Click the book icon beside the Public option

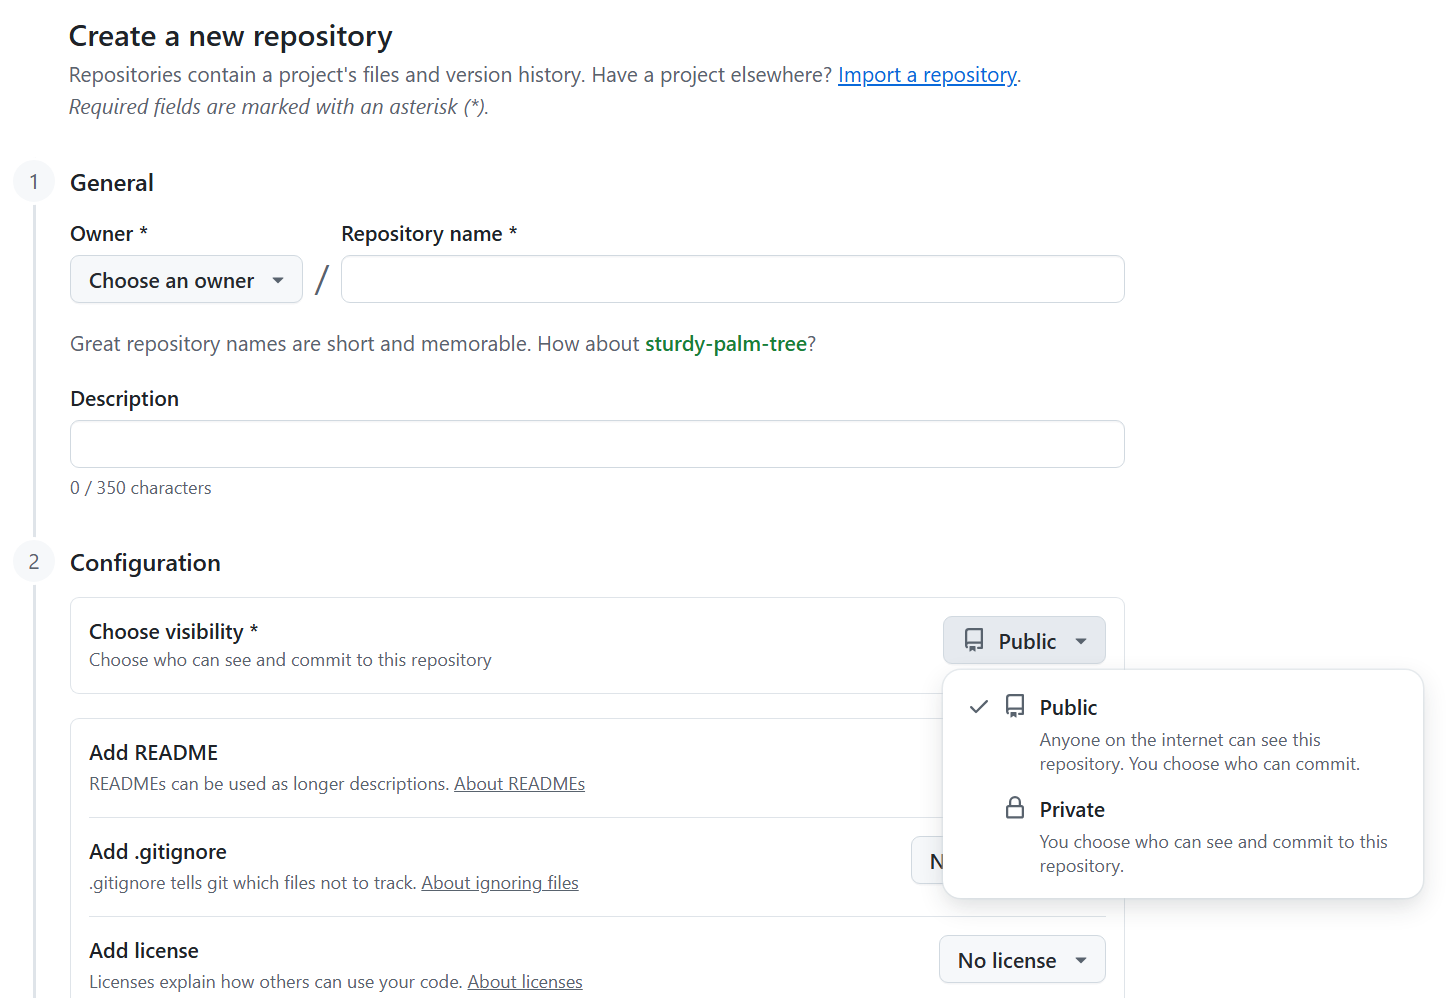[1015, 705]
